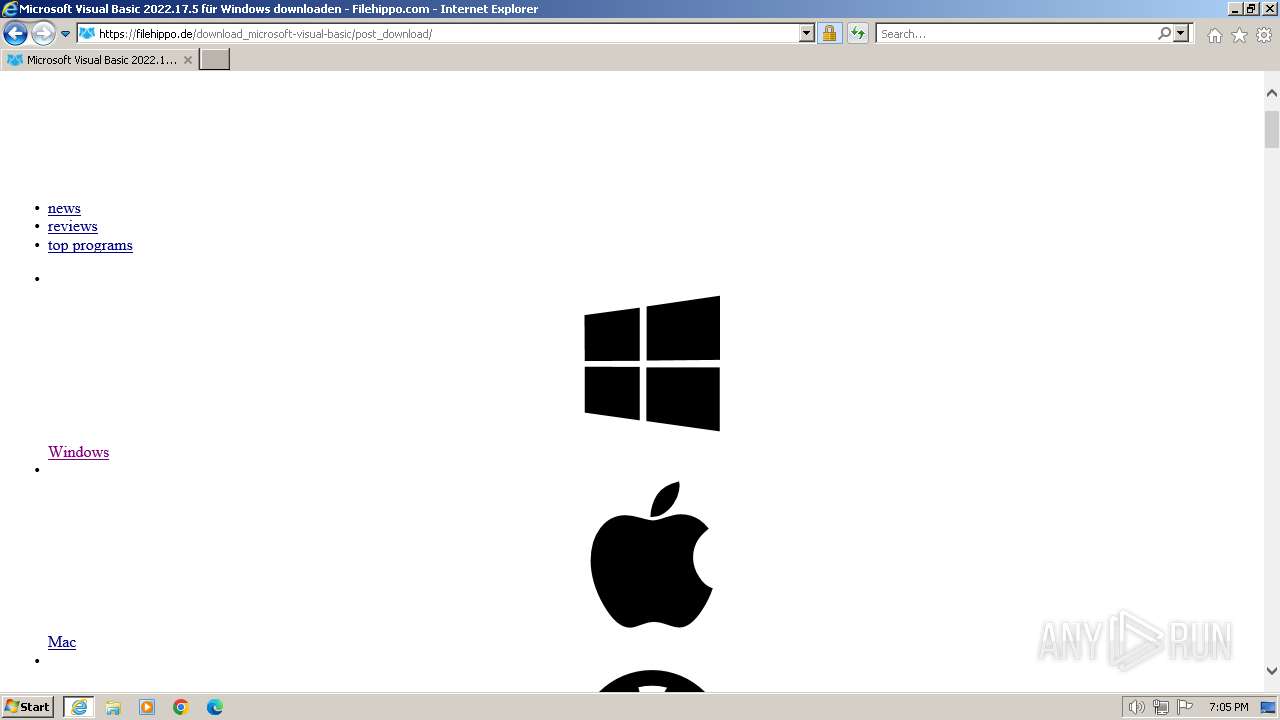Click the vertical scrollbar thumb
This screenshot has height=720, width=1280.
1272,129
